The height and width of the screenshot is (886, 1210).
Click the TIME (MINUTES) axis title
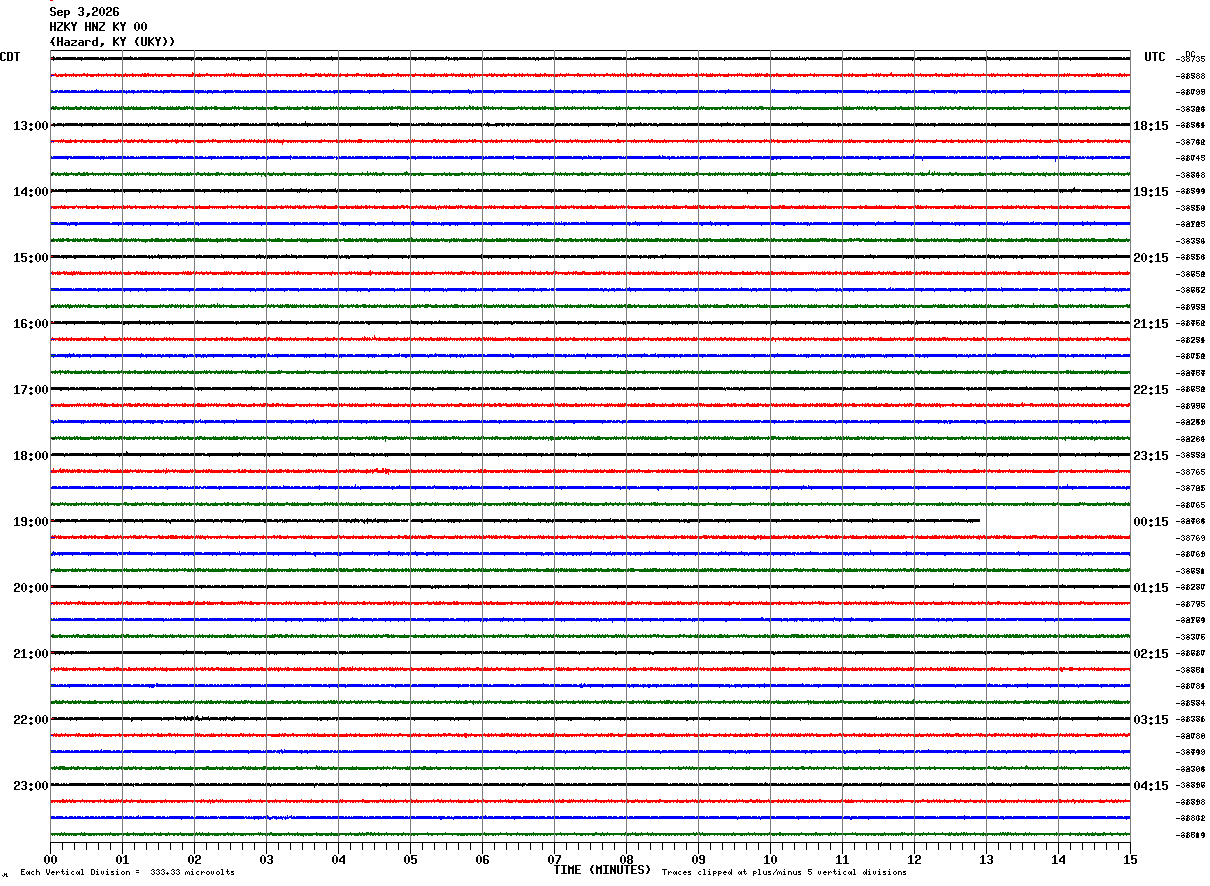602,870
